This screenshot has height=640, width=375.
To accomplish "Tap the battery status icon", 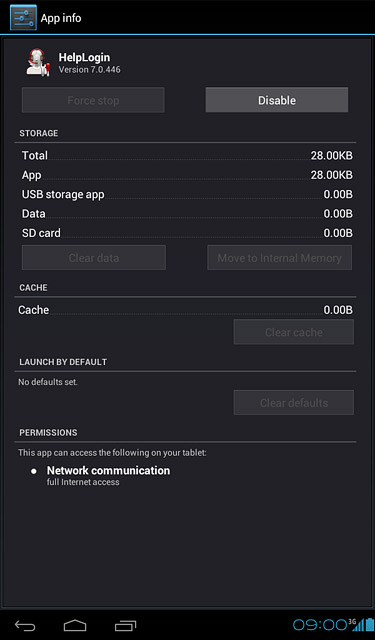I will pyautogui.click(x=369, y=624).
